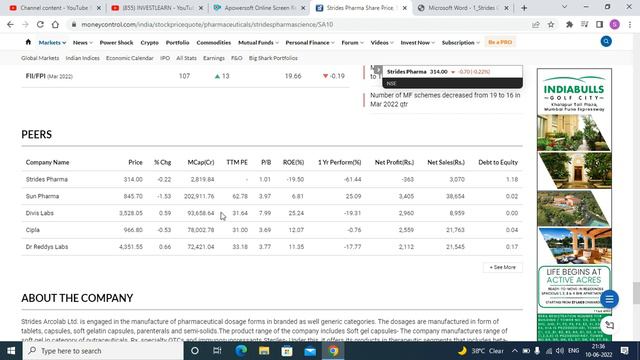Open the notification center icon
The height and width of the screenshot is (360, 640).
click(x=624, y=351)
